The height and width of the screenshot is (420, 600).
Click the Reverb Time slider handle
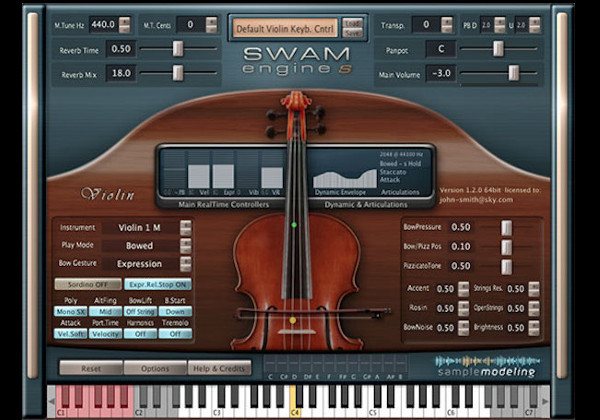click(178, 49)
